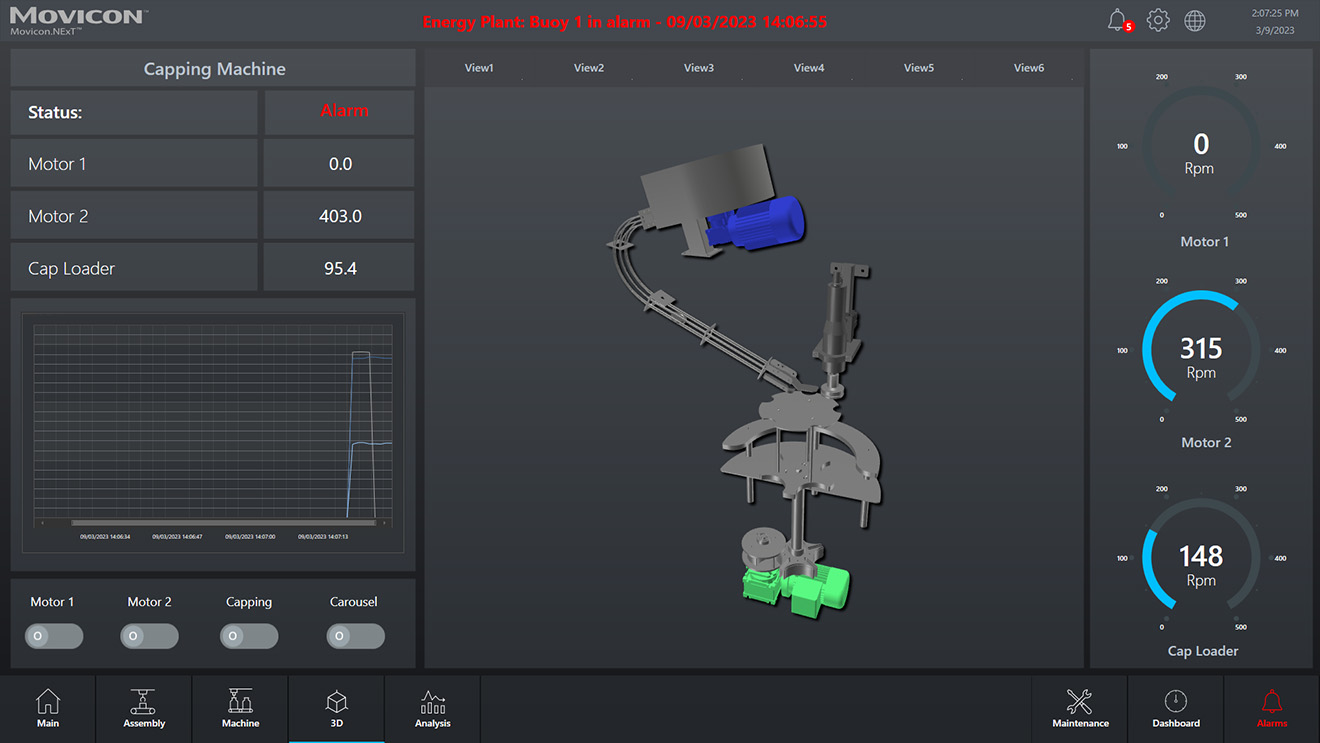This screenshot has height=743, width=1320.
Task: Open the Main home screen
Action: click(x=47, y=708)
